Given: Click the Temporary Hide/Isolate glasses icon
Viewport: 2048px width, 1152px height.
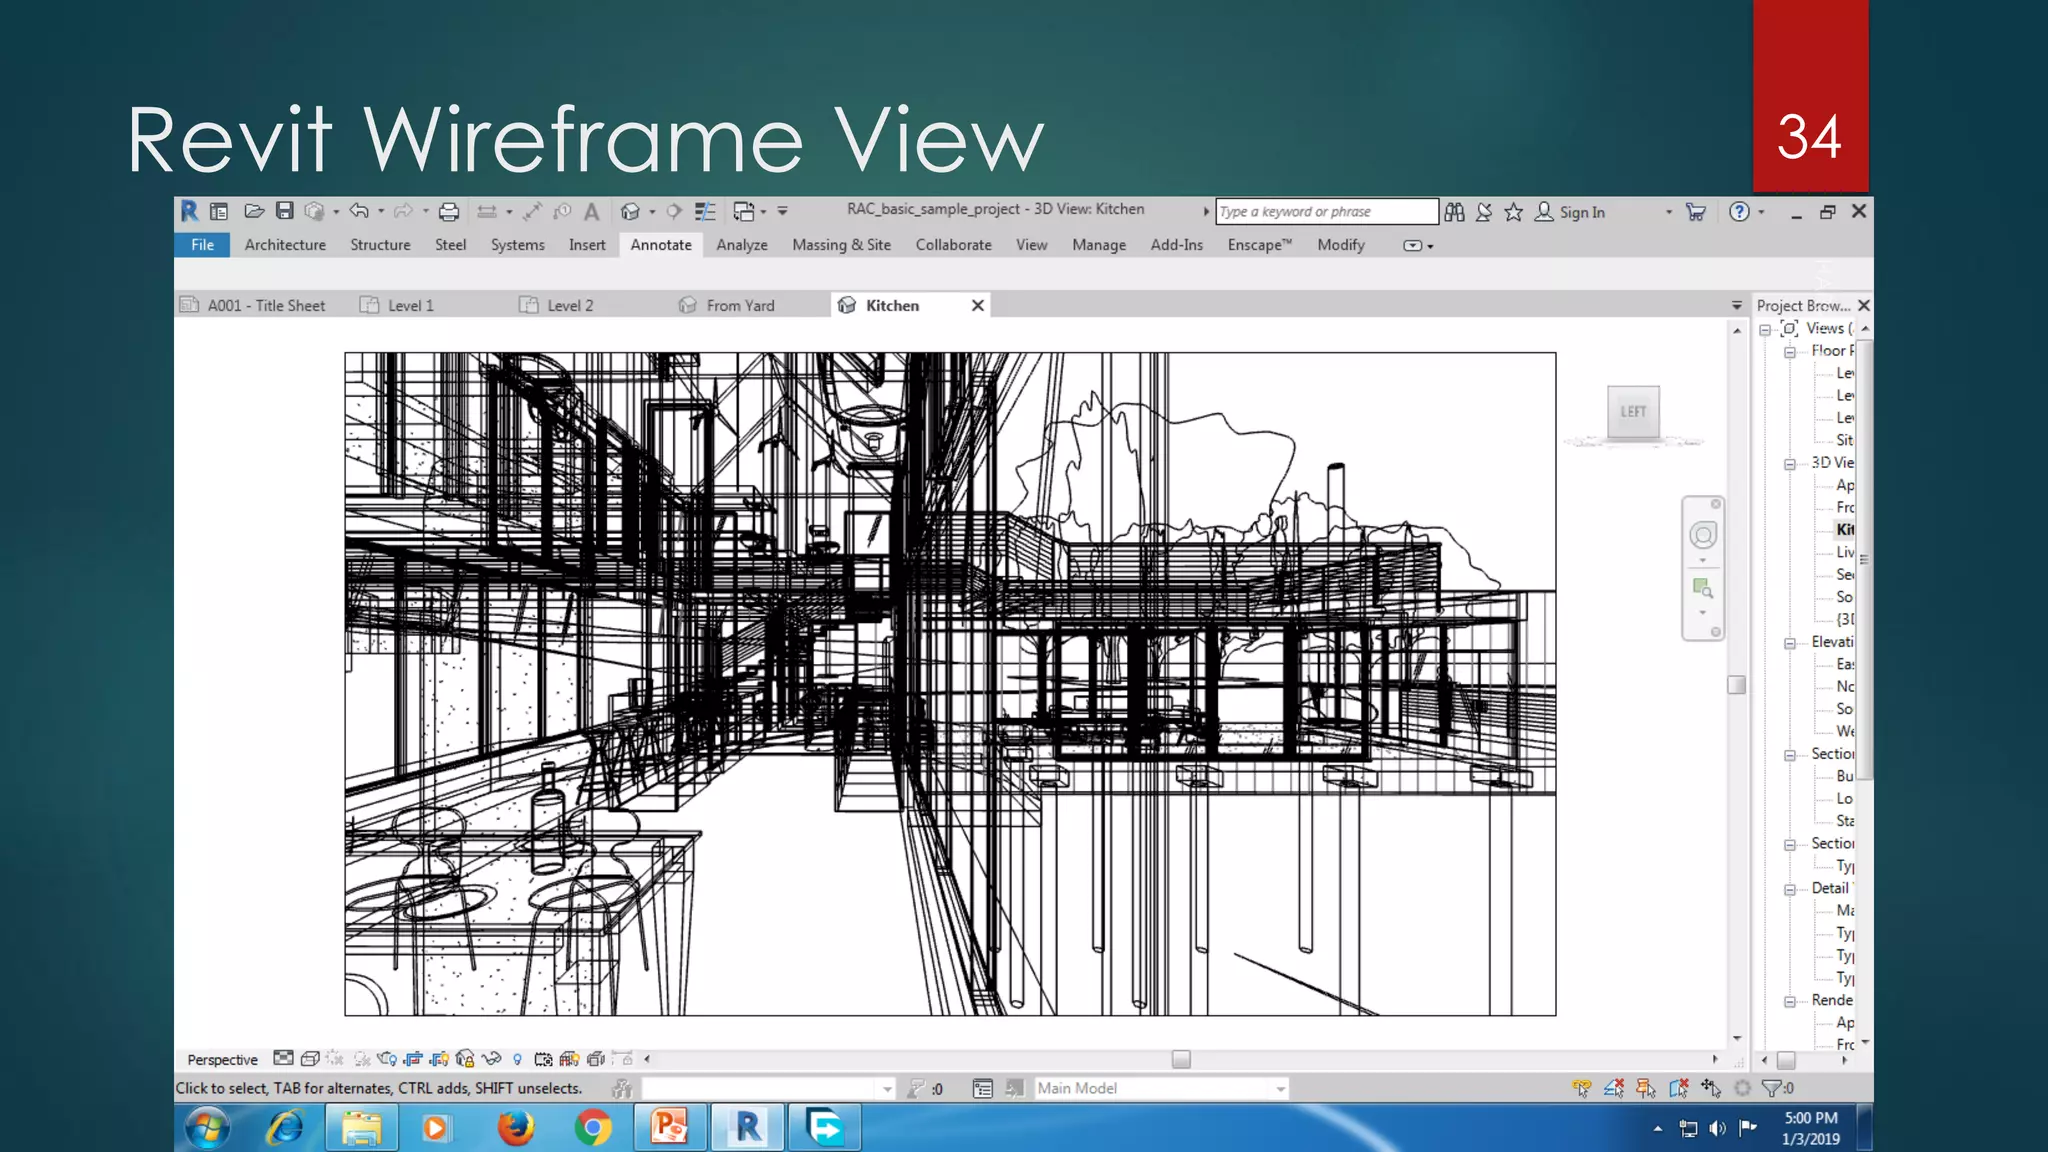Looking at the screenshot, I should click(x=491, y=1059).
